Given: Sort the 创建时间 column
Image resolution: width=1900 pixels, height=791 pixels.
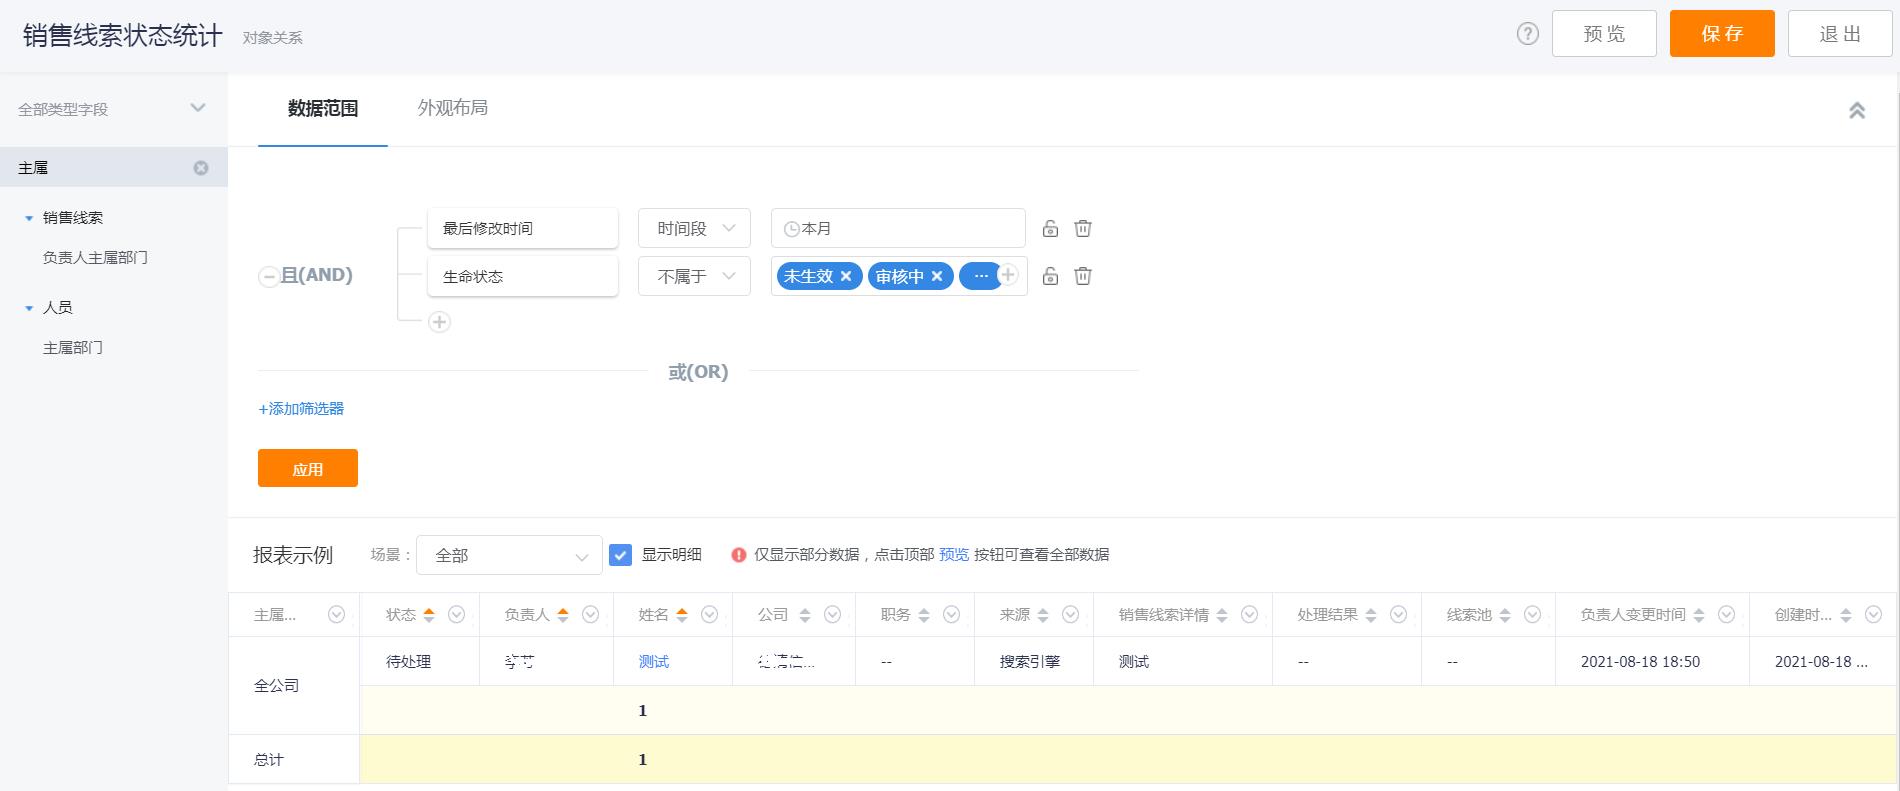Looking at the screenshot, I should [x=1846, y=615].
